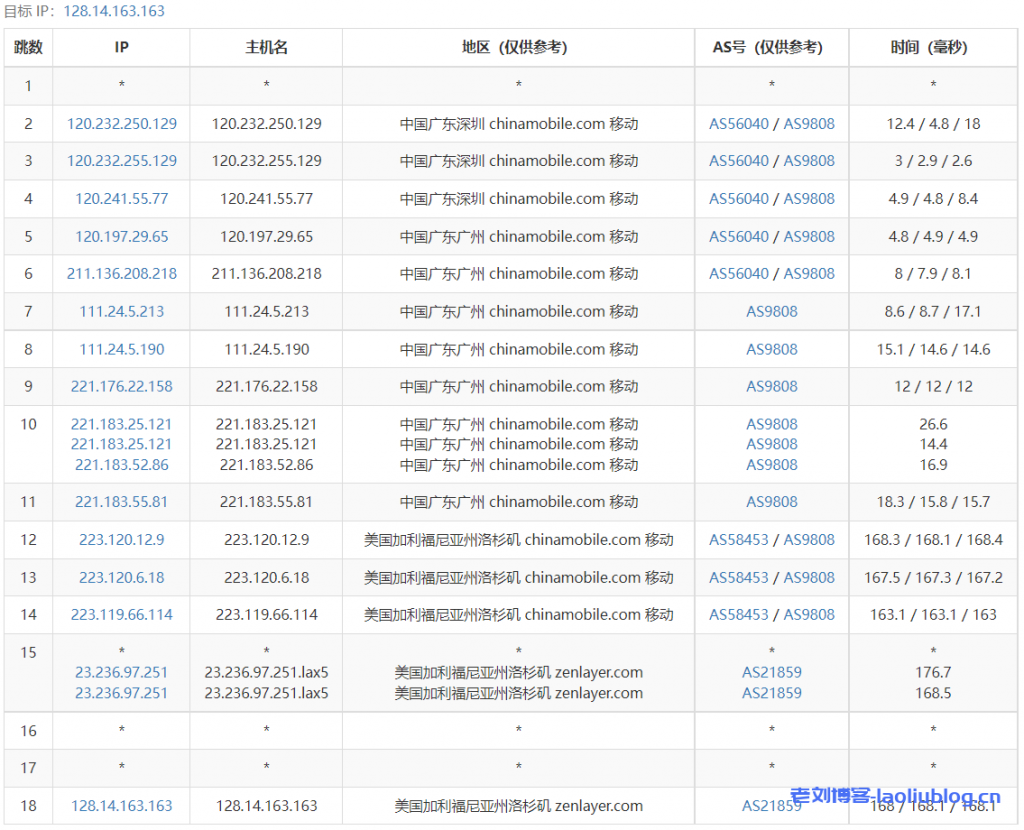
Task: Open IP link 111.24.5.213
Action: point(122,312)
